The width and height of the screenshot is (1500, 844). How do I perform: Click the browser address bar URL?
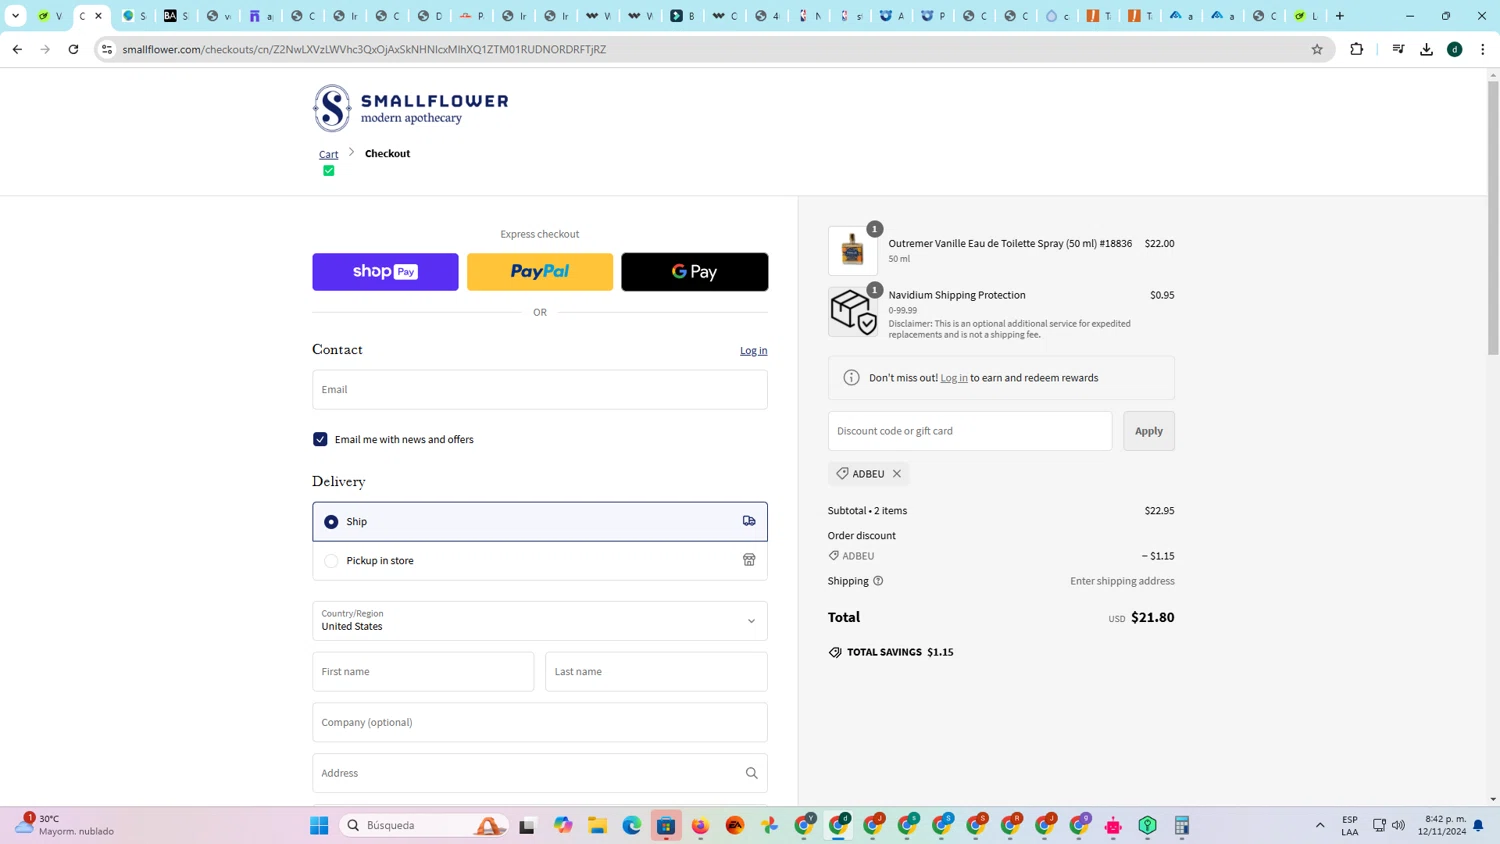coord(364,49)
